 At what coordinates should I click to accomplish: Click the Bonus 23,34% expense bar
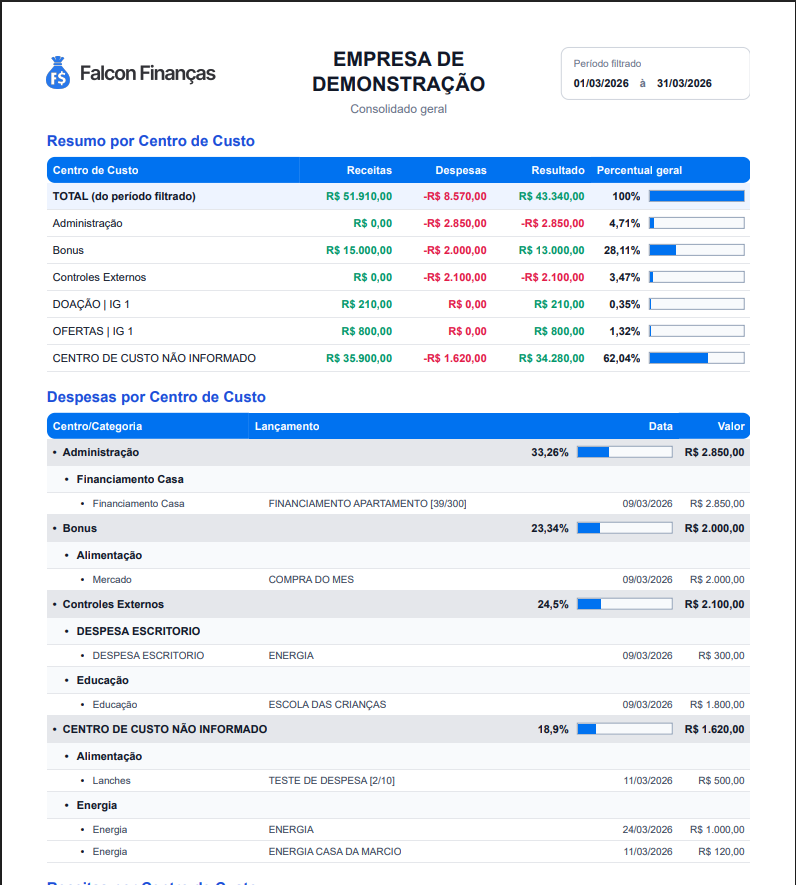[x=625, y=528]
